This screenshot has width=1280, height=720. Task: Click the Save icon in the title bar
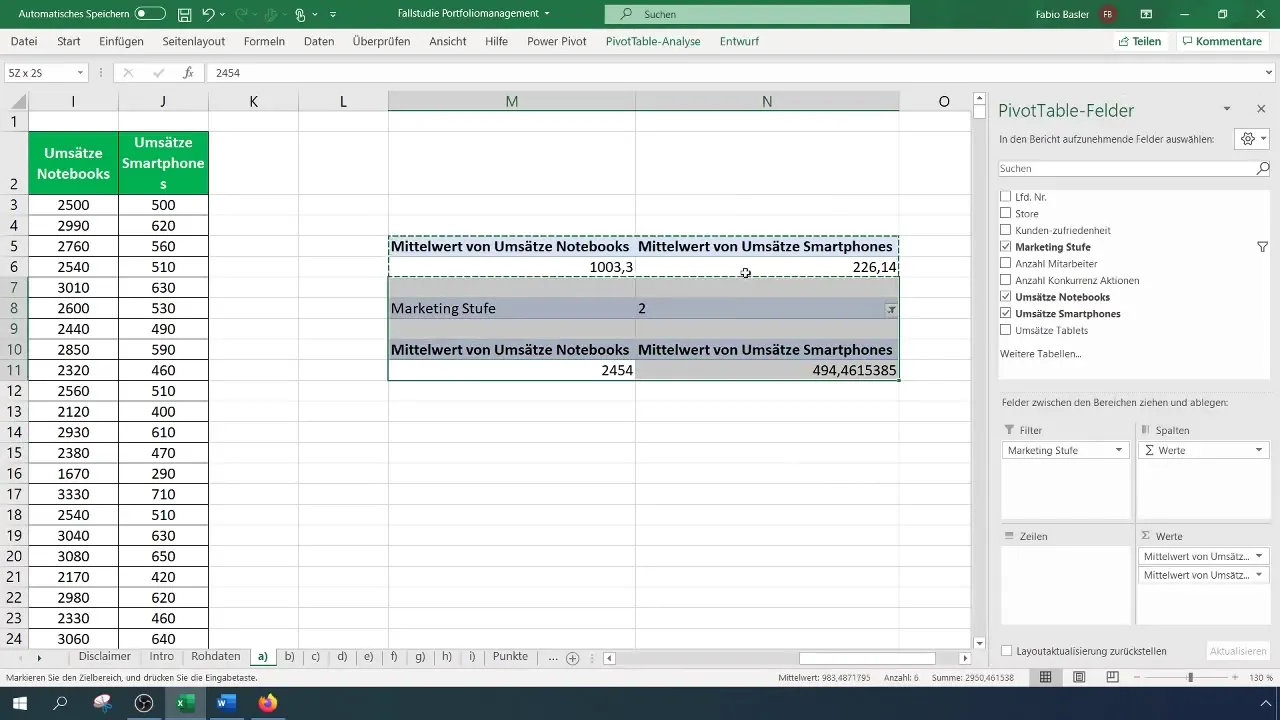[185, 15]
